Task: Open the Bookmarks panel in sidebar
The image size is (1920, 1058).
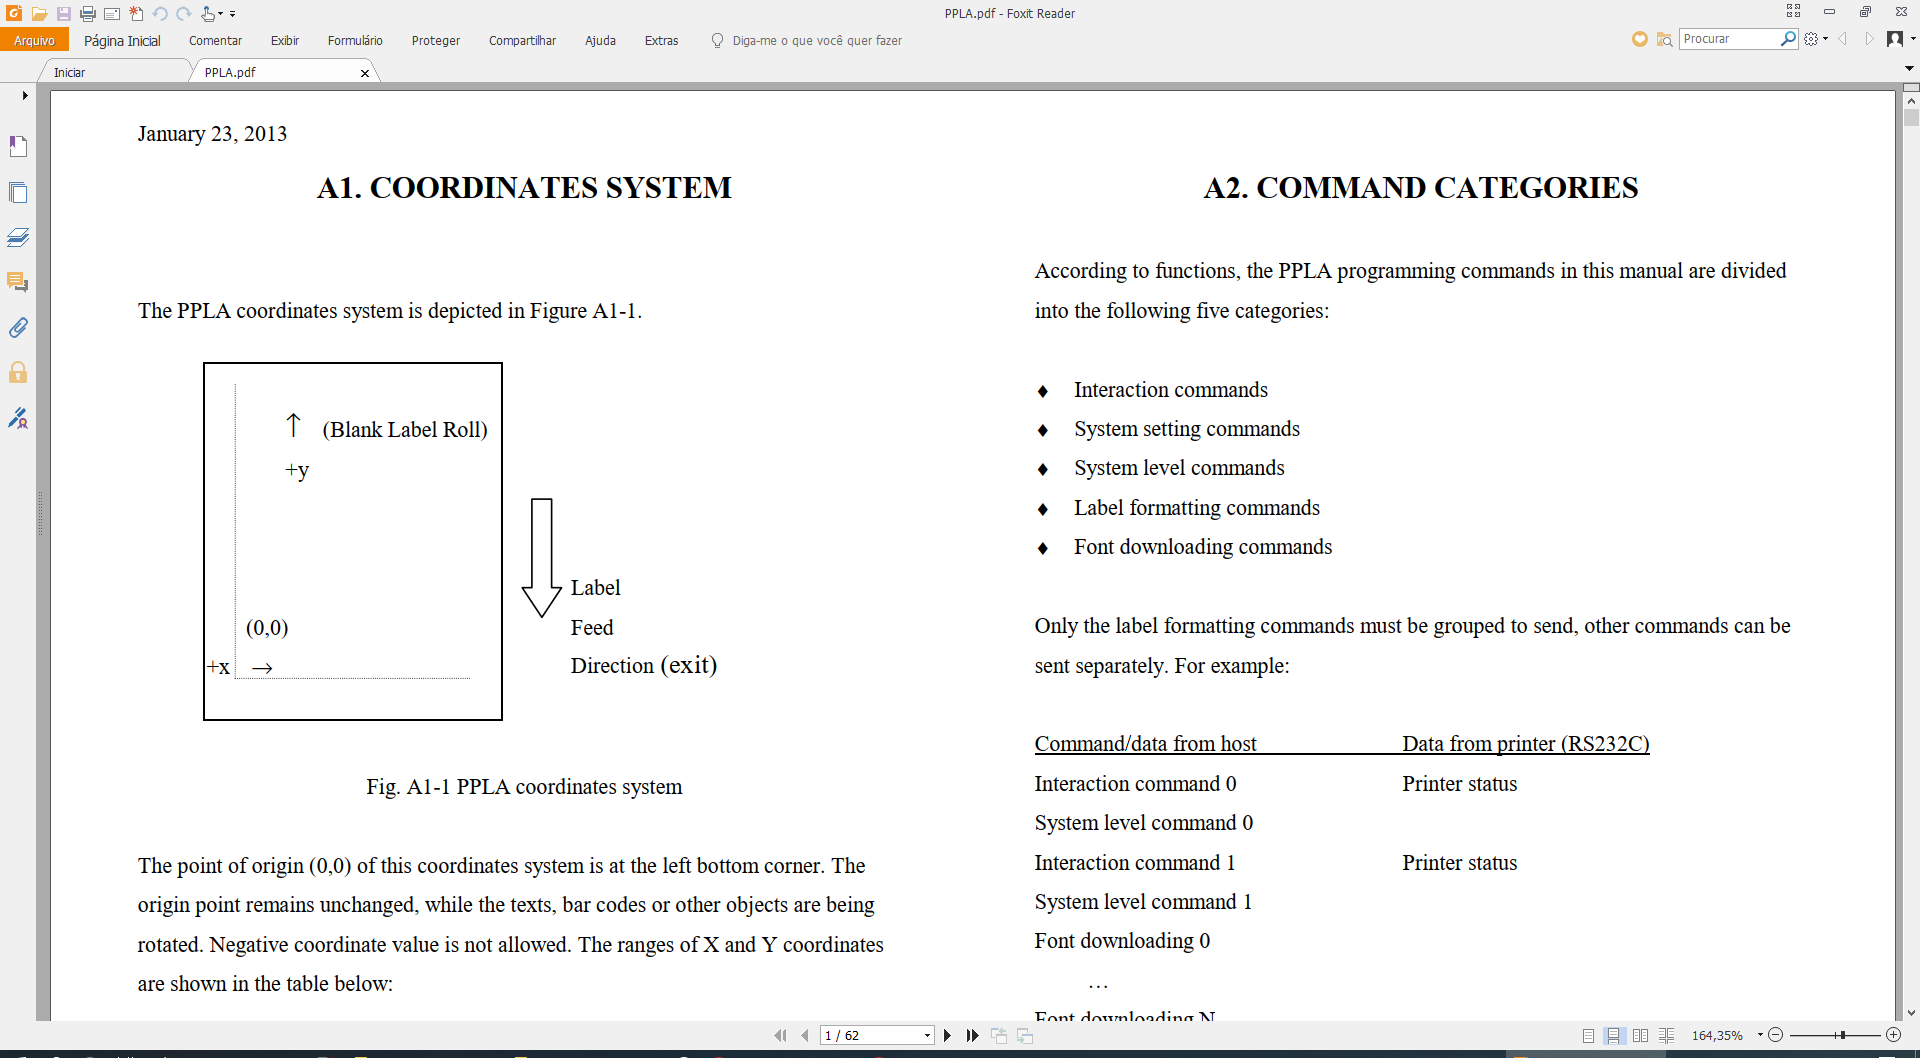Action: coord(18,146)
